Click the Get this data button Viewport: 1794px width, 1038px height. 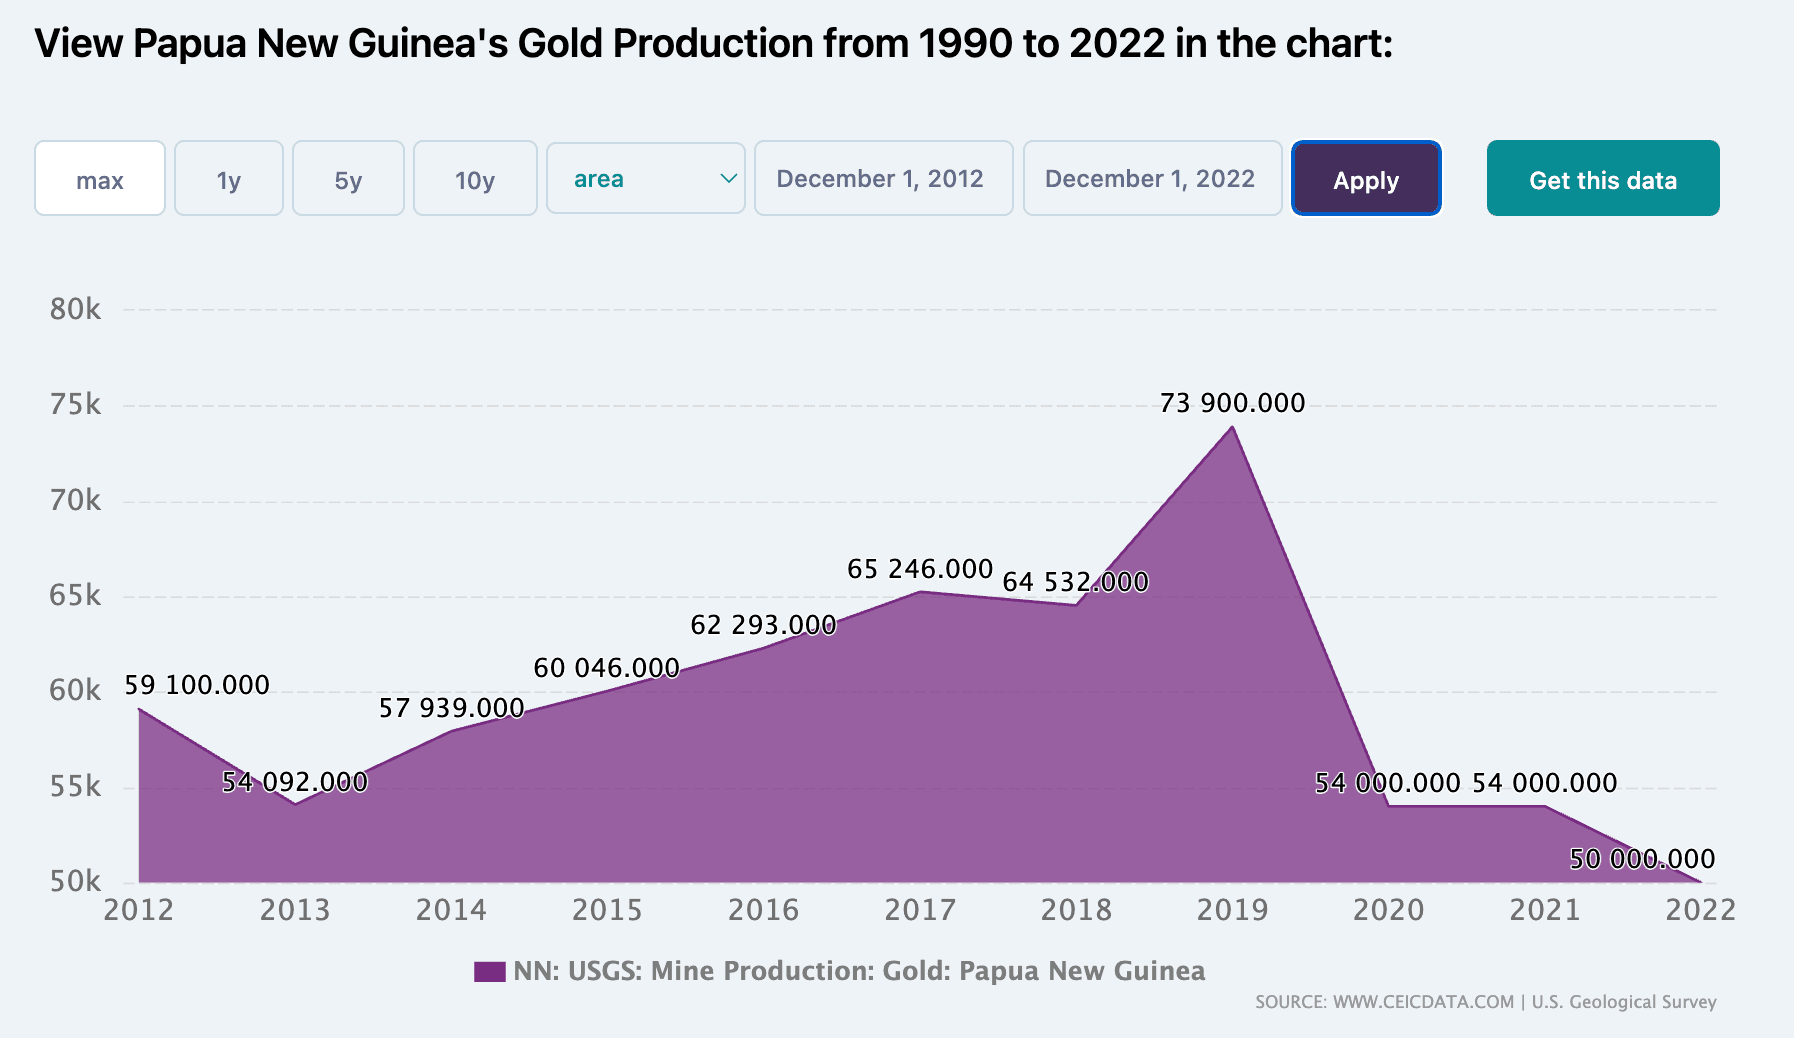pyautogui.click(x=1603, y=178)
